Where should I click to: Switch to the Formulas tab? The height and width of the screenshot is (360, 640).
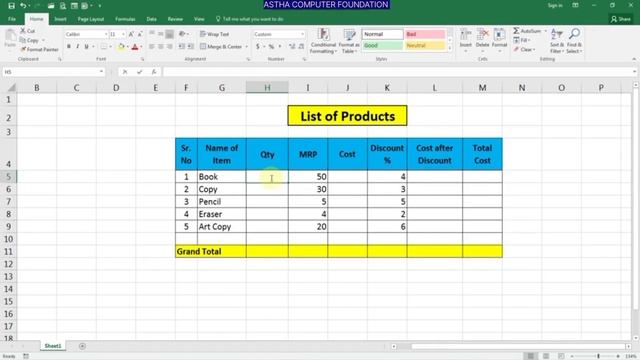125,19
